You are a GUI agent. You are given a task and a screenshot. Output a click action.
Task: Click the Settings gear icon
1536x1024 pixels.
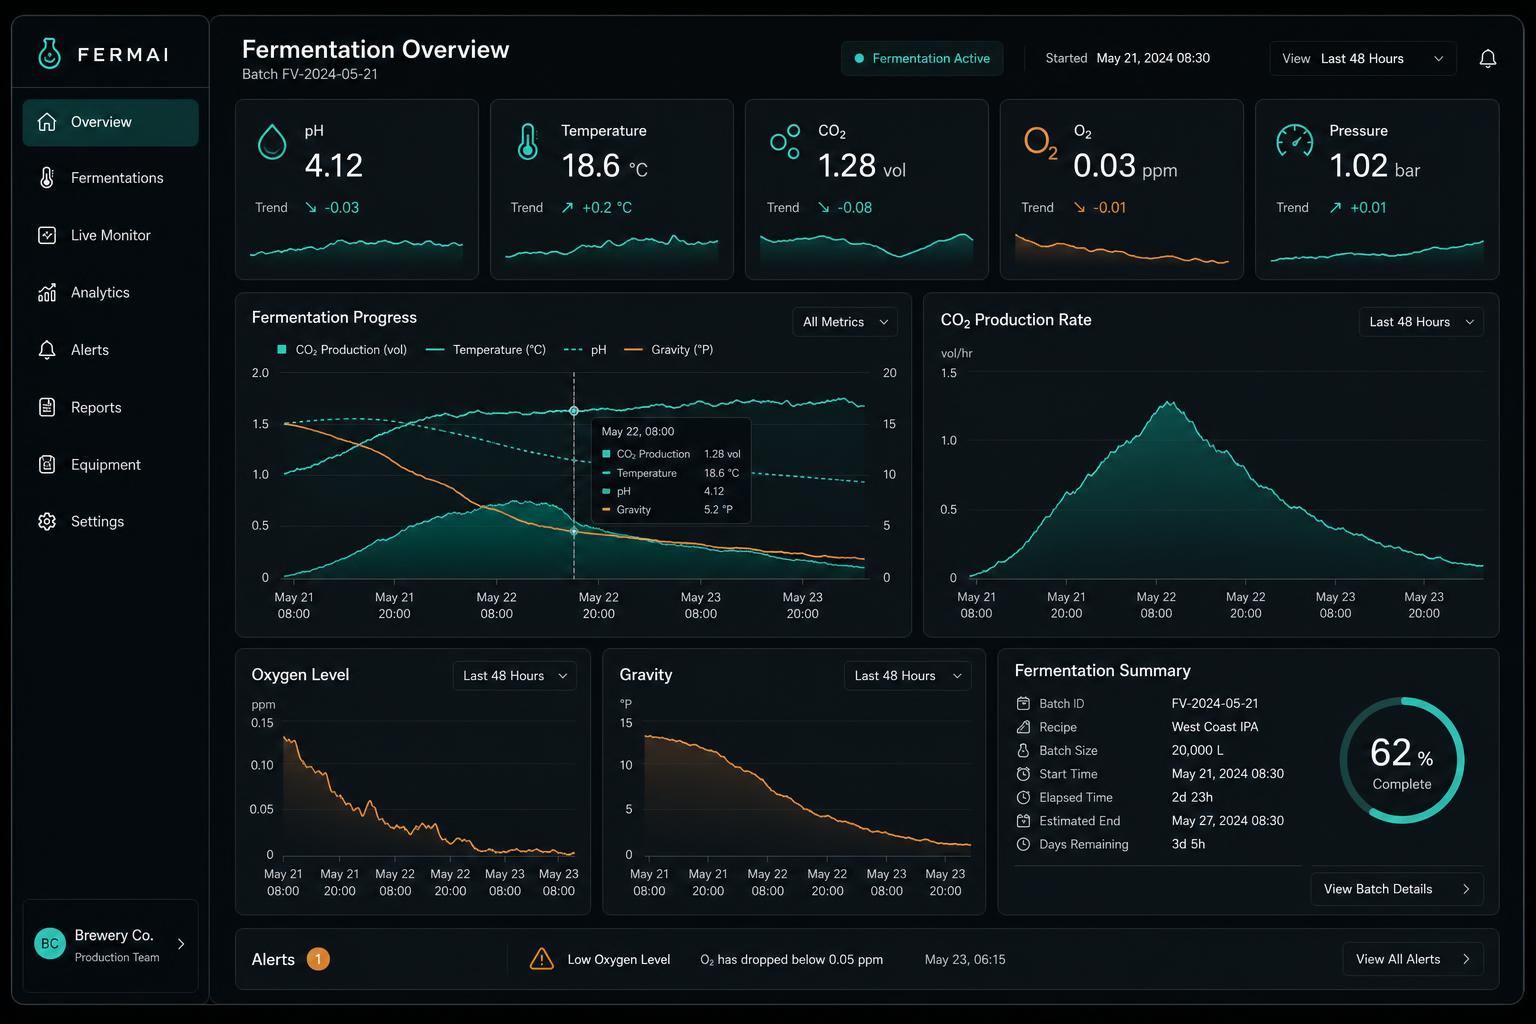pyautogui.click(x=47, y=521)
